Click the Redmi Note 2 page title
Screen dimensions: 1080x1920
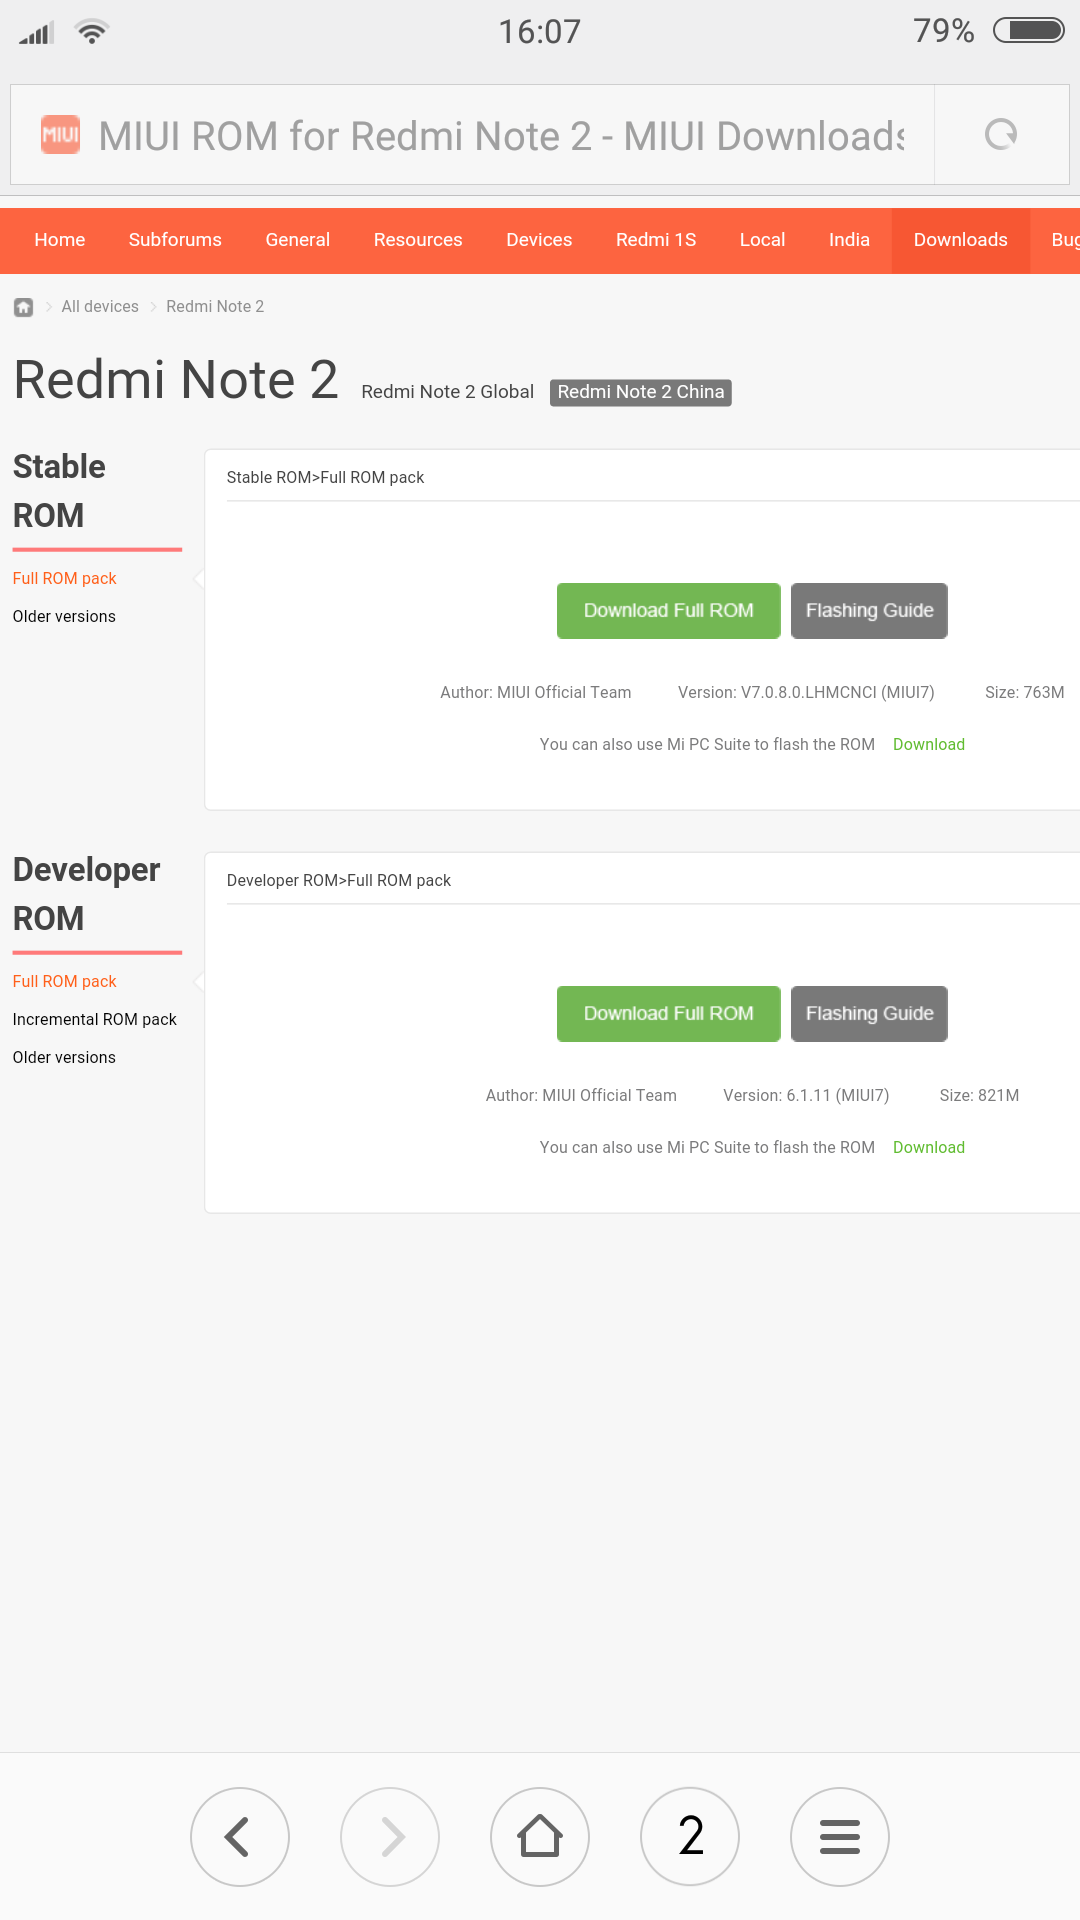point(176,381)
